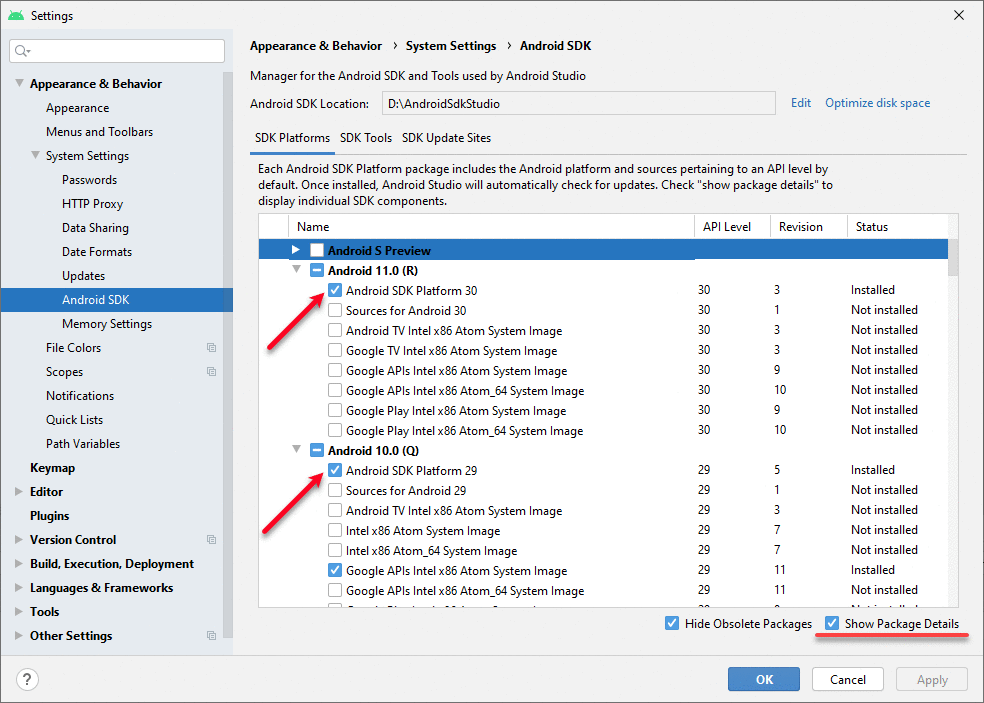Image resolution: width=984 pixels, height=703 pixels.
Task: Uncheck Android SDK Platform 29
Action: (335, 470)
